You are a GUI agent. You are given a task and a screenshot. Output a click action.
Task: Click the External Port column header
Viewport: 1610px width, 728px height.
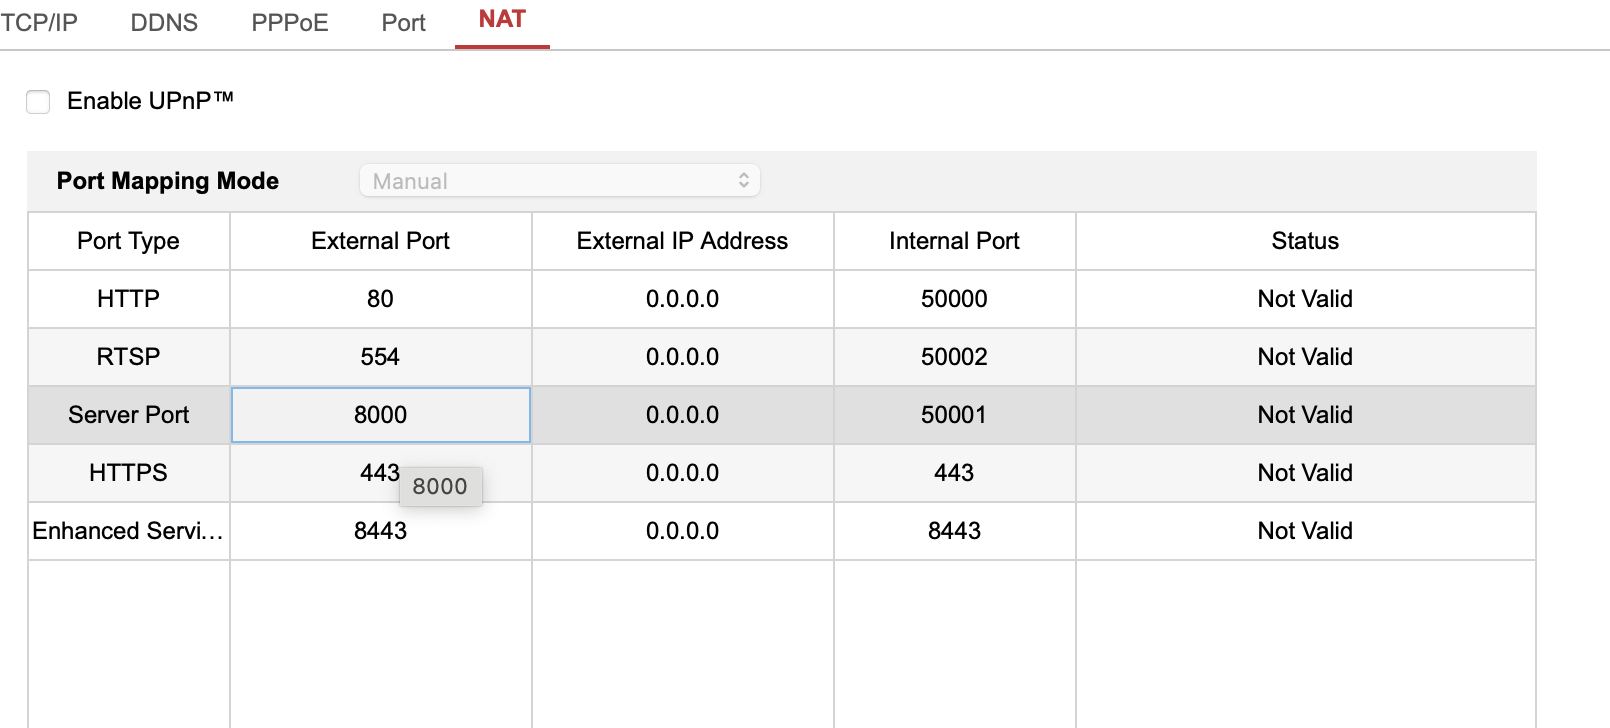click(380, 241)
